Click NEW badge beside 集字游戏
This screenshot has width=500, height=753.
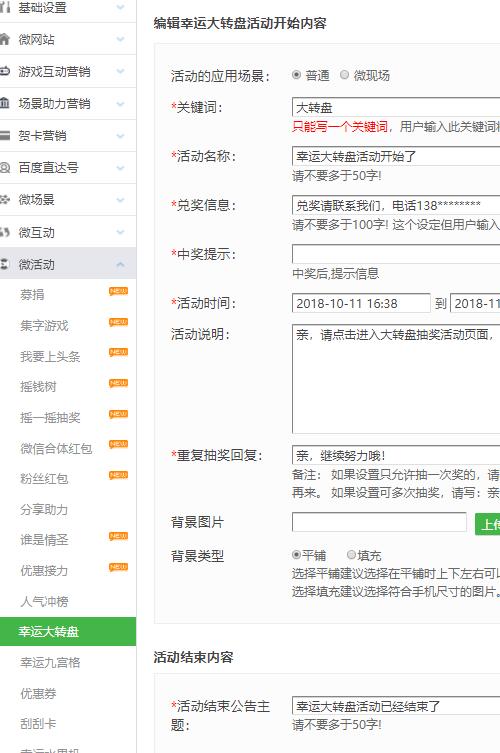pyautogui.click(x=118, y=322)
